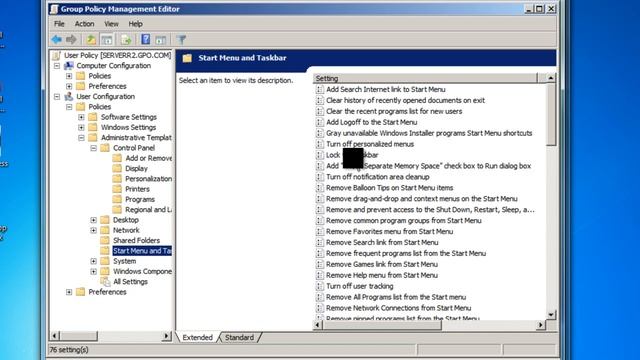Viewport: 640px width, 360px height.
Task: Click the User Configuration node icon
Action: 69,96
